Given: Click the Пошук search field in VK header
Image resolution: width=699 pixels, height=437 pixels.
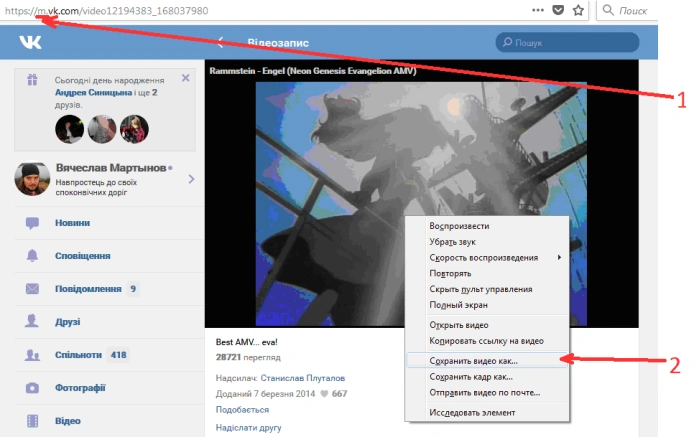Looking at the screenshot, I should [567, 42].
